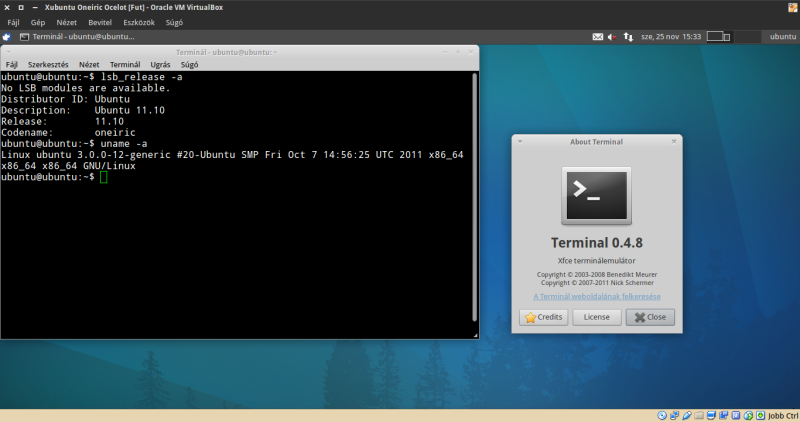The height and width of the screenshot is (422, 800).
Task: Click the 'x86_64 x86_64 GNU/Linux' output line
Action: [68, 166]
